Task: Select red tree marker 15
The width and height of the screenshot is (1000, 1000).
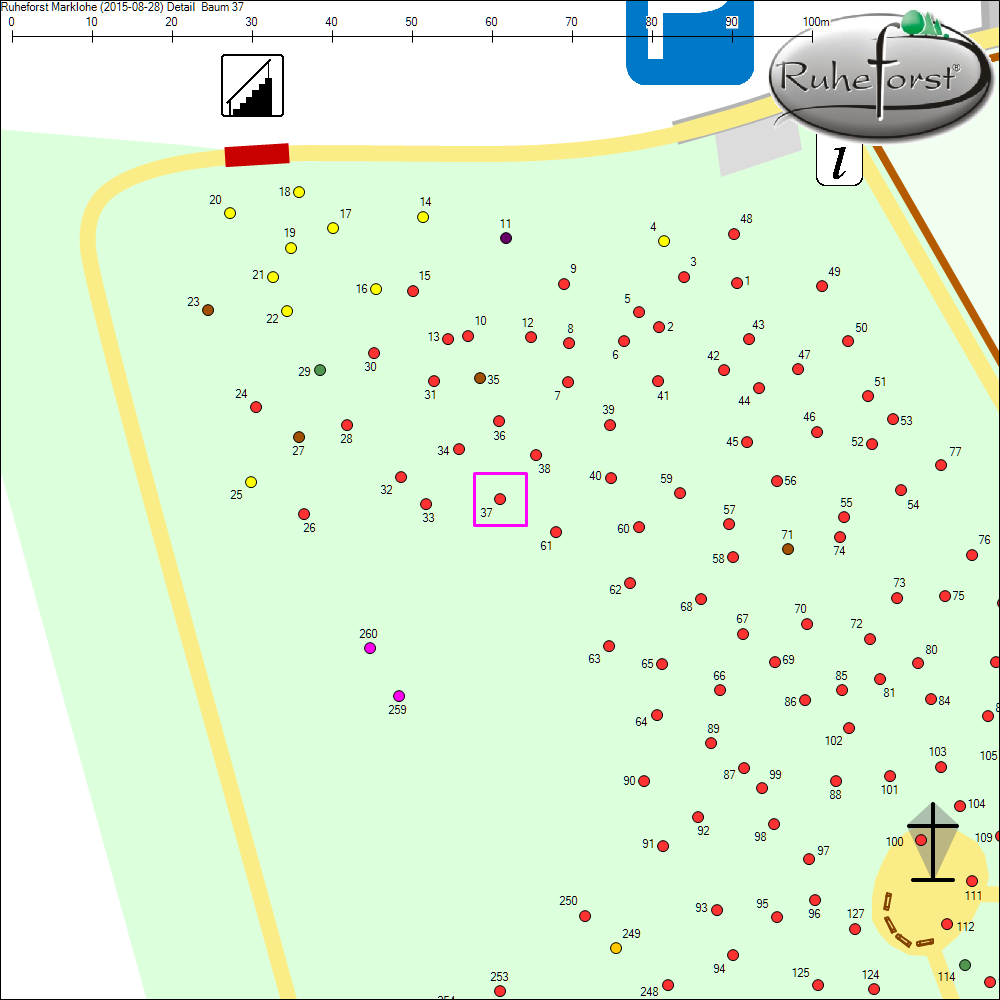Action: (413, 291)
